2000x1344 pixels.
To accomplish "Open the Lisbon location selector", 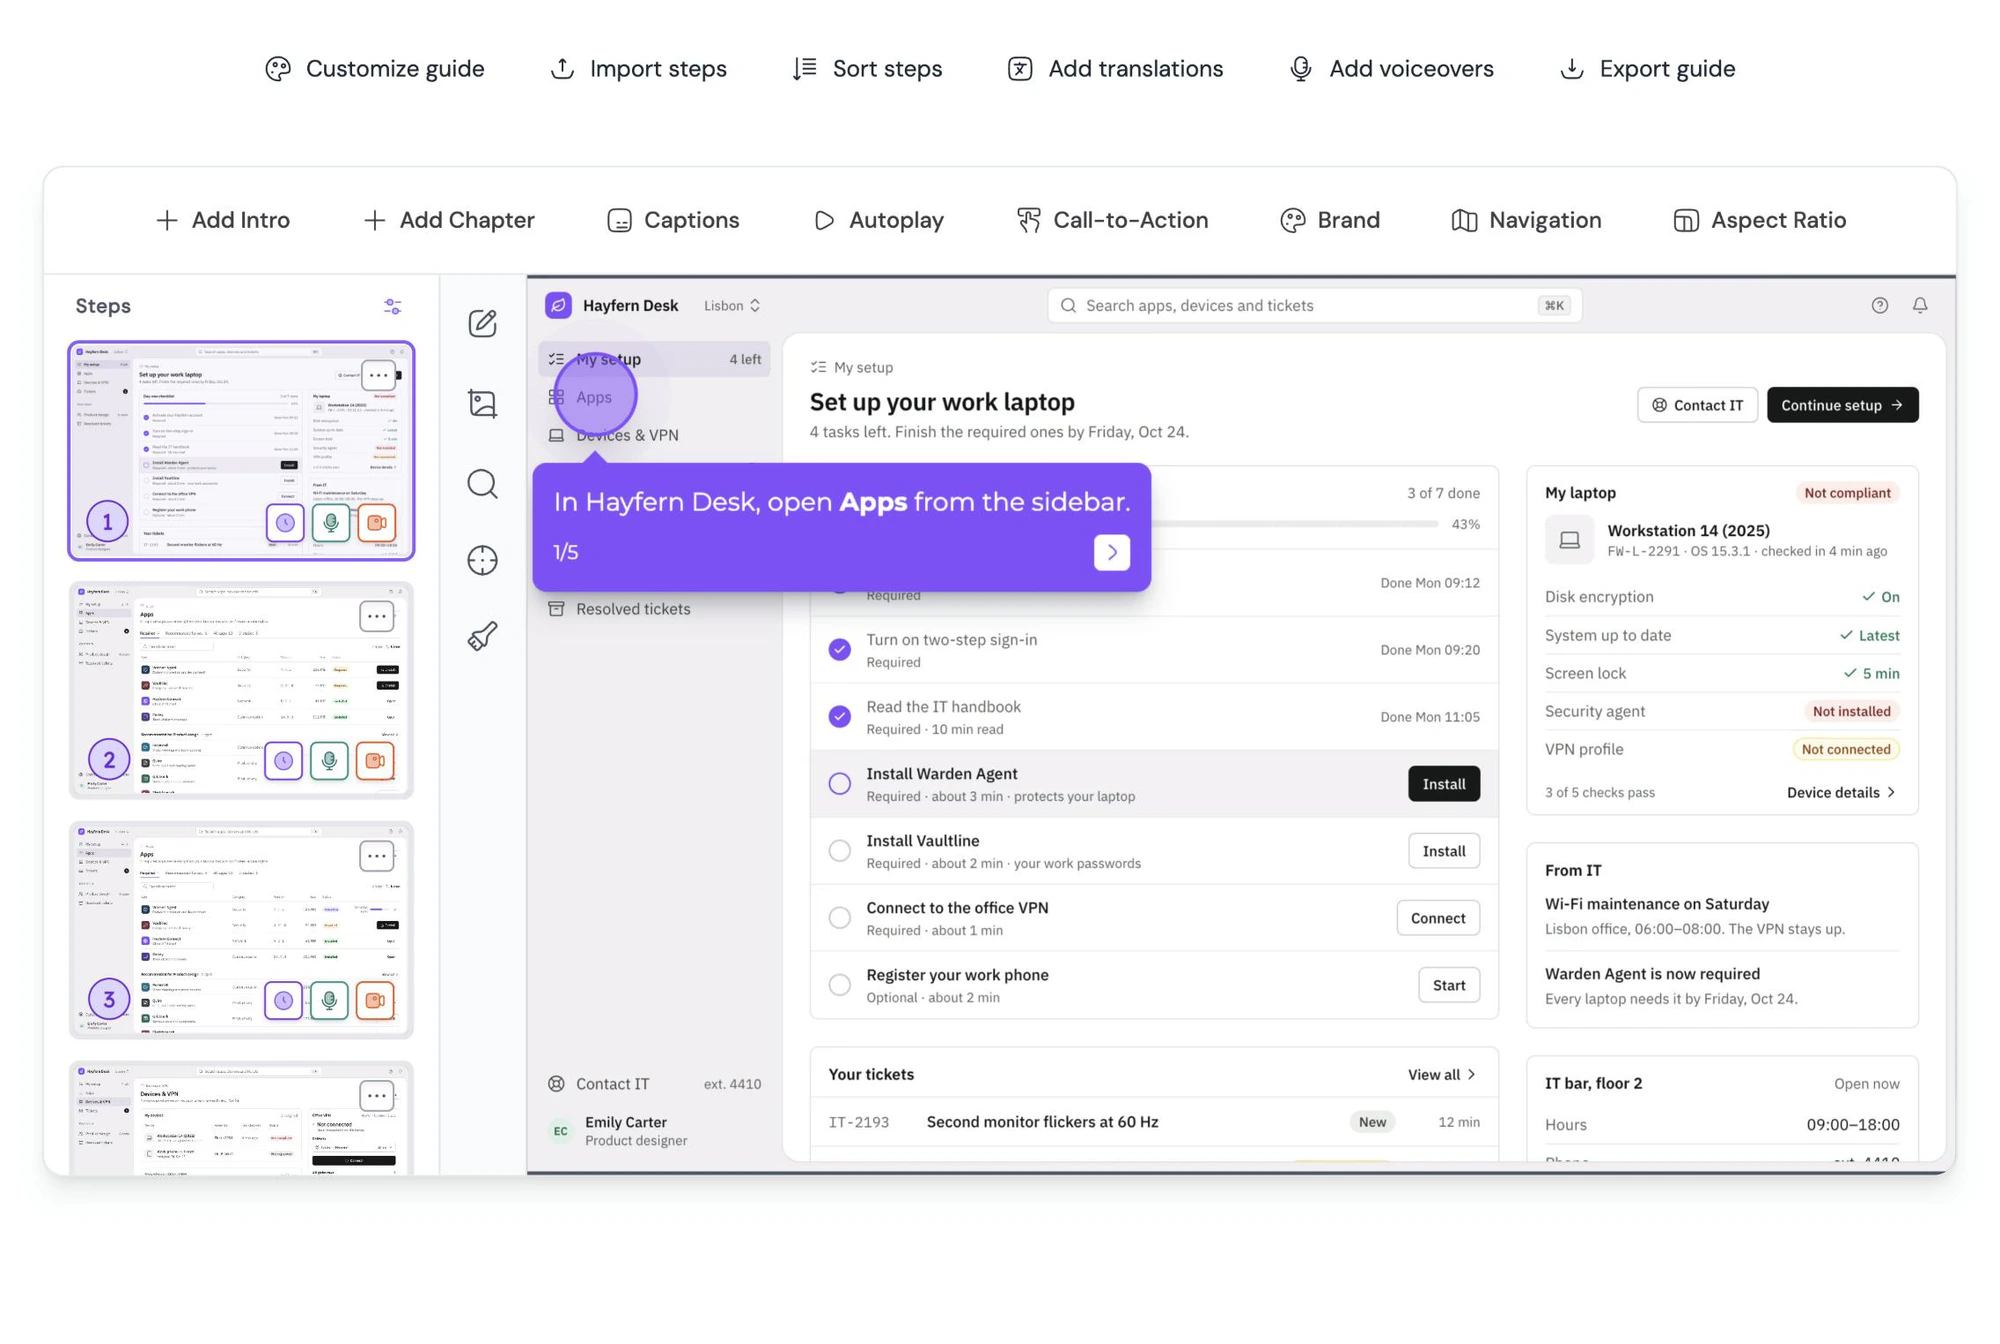I will pyautogui.click(x=732, y=305).
